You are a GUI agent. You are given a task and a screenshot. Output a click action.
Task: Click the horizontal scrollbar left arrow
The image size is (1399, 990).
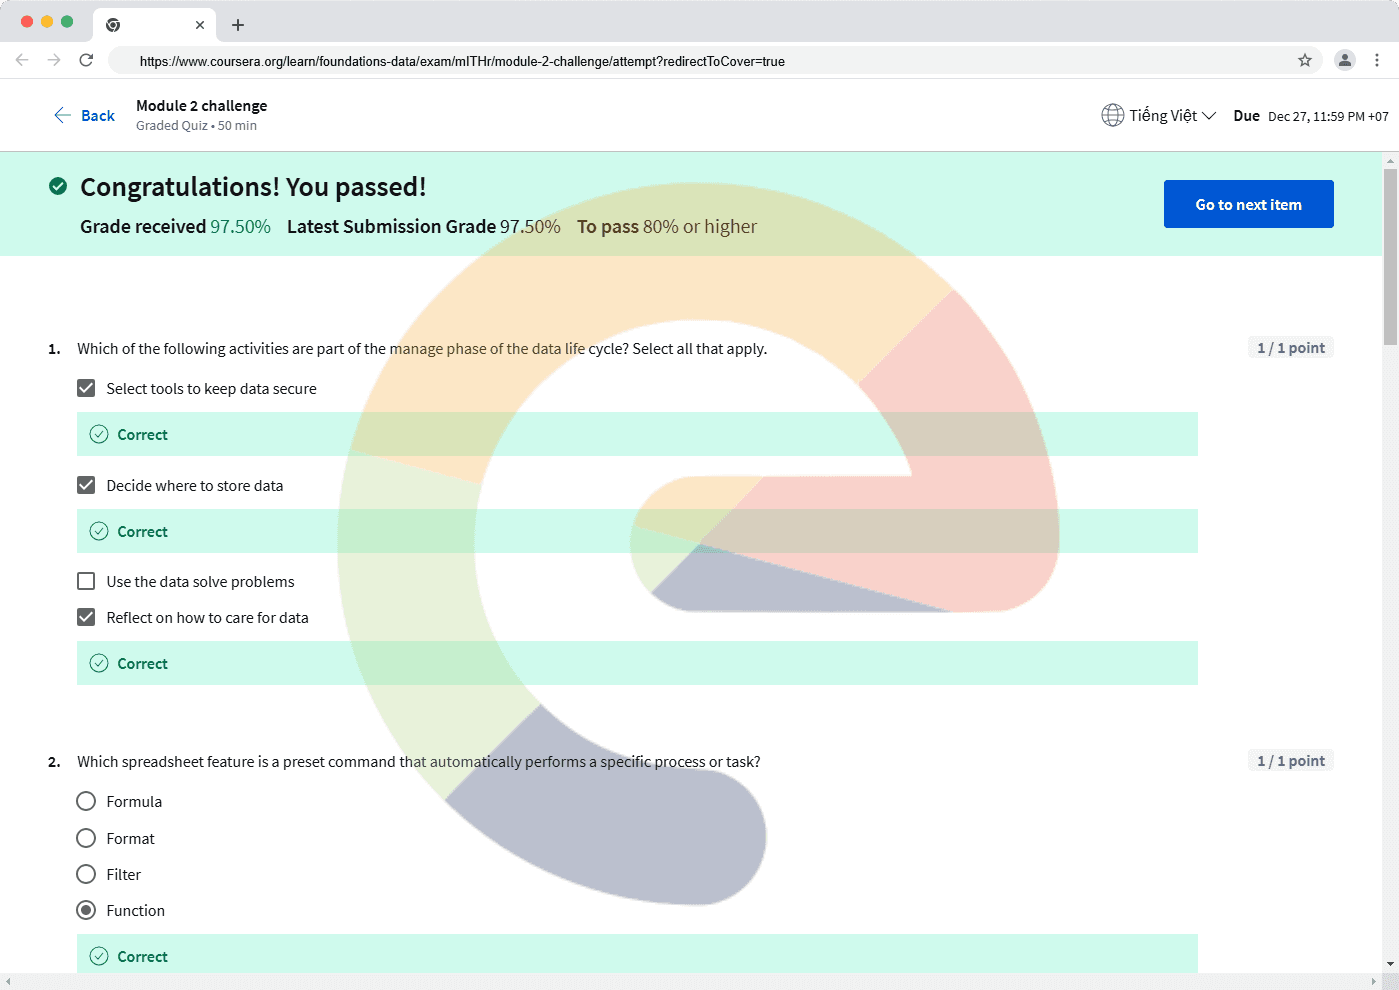tap(8, 981)
